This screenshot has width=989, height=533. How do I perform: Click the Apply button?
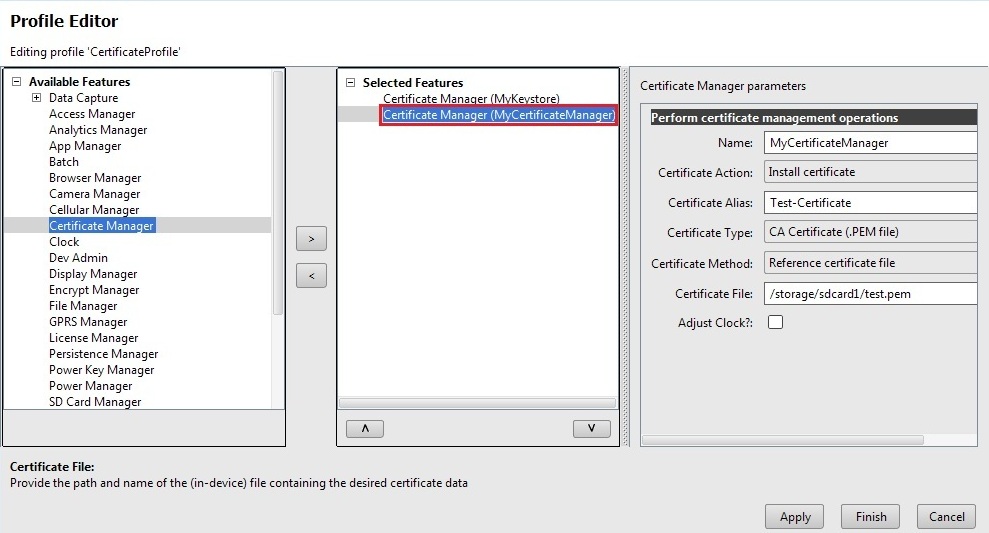point(794,517)
